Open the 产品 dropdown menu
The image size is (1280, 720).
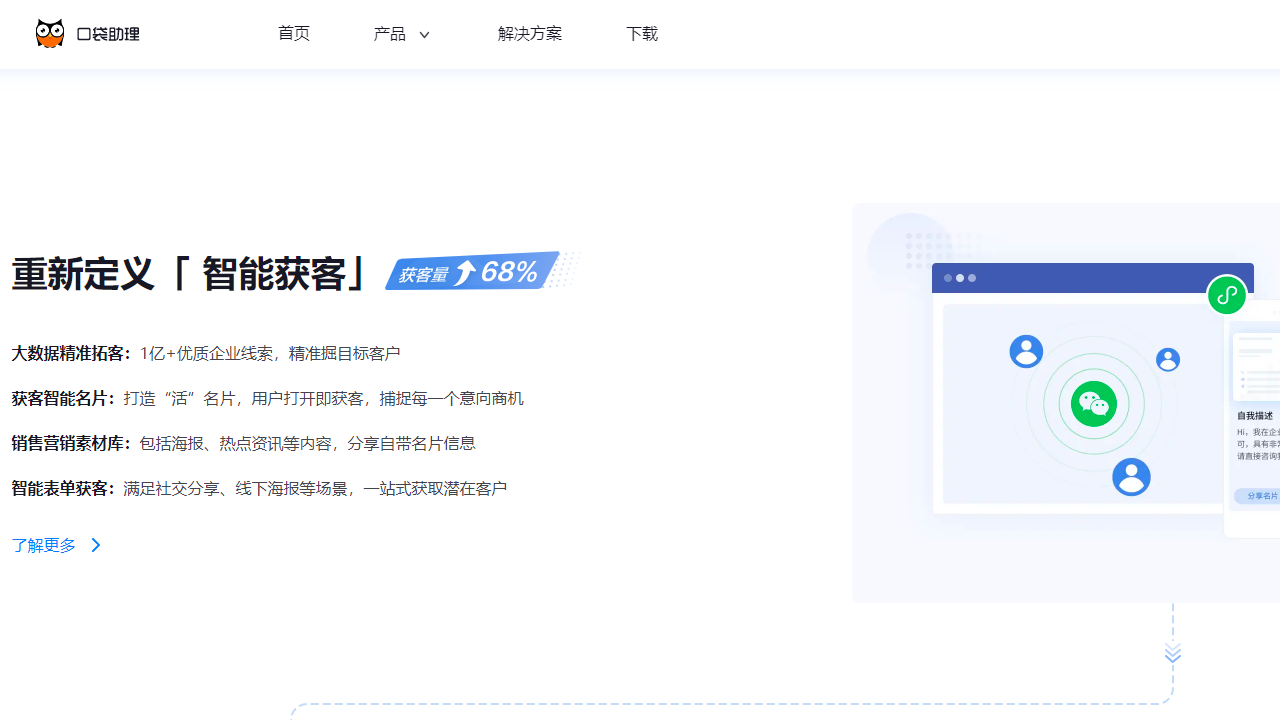click(x=390, y=33)
